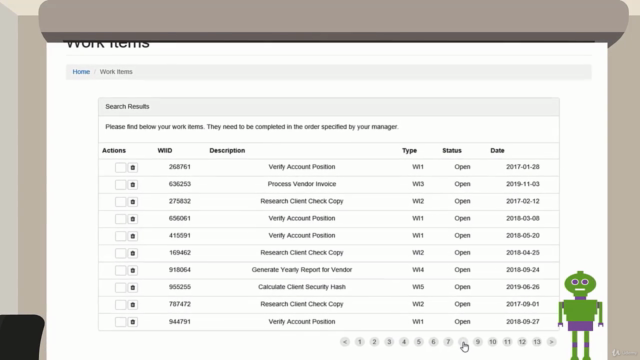Go to results page 9
Screen dimensions: 640x360
478,342
